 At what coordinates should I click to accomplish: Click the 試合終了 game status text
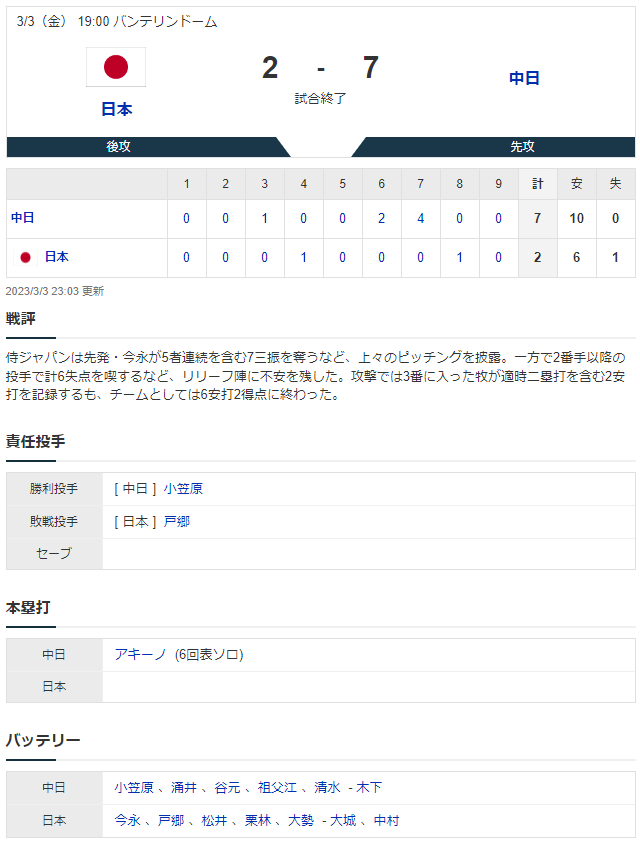coord(320,99)
